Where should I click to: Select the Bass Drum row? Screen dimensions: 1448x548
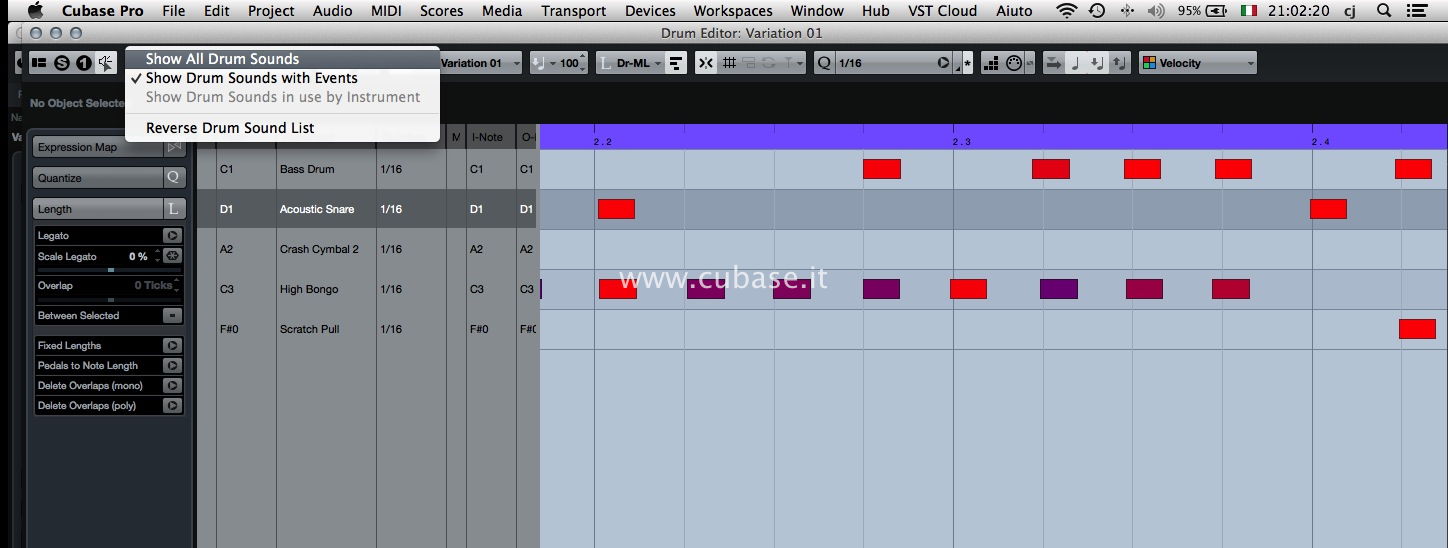pos(366,169)
